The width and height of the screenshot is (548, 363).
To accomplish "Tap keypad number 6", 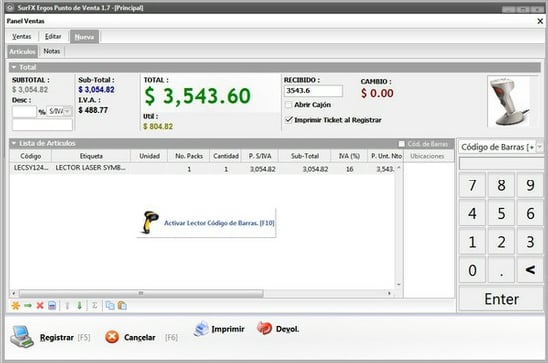I will coord(530,213).
